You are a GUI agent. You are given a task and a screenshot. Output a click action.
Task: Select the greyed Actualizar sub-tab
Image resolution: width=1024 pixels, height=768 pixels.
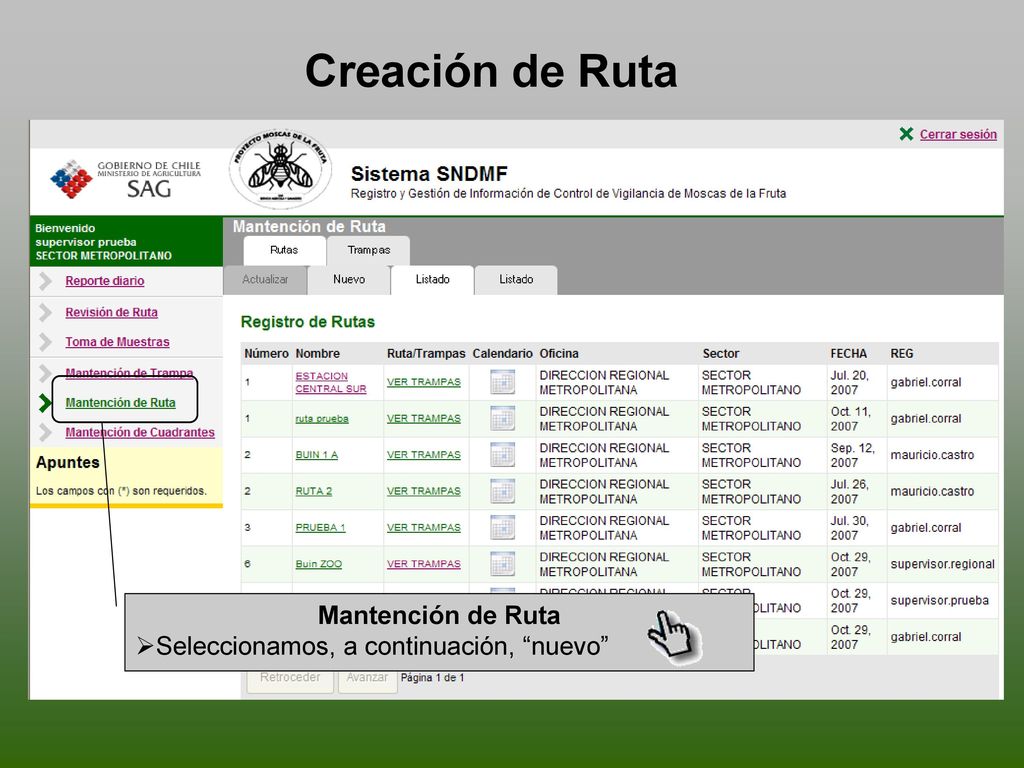pos(264,280)
